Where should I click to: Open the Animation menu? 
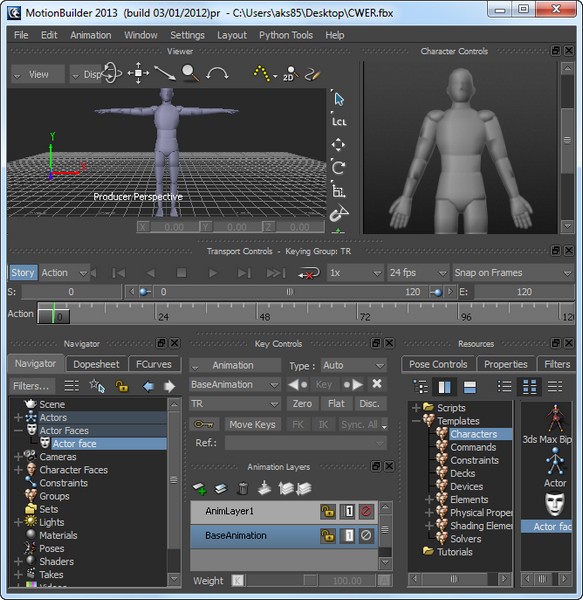[x=91, y=35]
